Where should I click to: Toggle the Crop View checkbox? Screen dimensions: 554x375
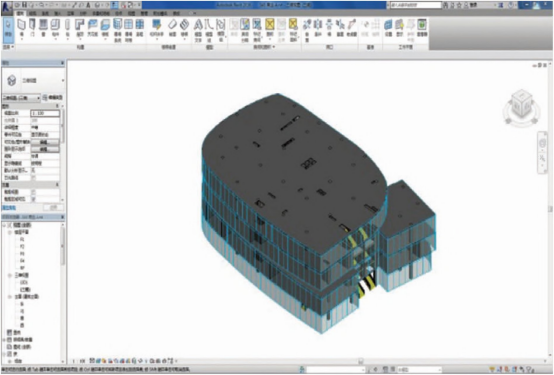[x=34, y=192]
